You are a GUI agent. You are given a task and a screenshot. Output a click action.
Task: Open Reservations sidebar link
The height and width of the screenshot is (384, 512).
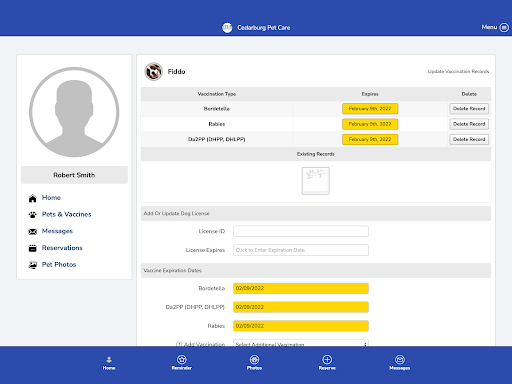pyautogui.click(x=62, y=248)
